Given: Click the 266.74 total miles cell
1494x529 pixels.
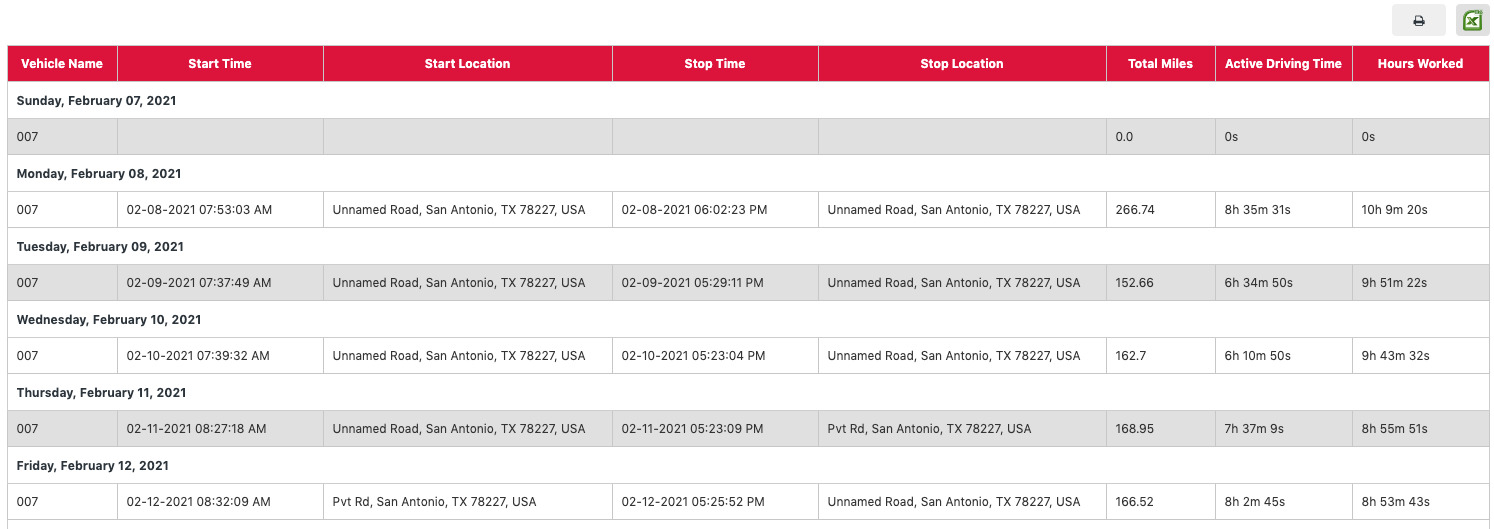Looking at the screenshot, I should pyautogui.click(x=1160, y=210).
